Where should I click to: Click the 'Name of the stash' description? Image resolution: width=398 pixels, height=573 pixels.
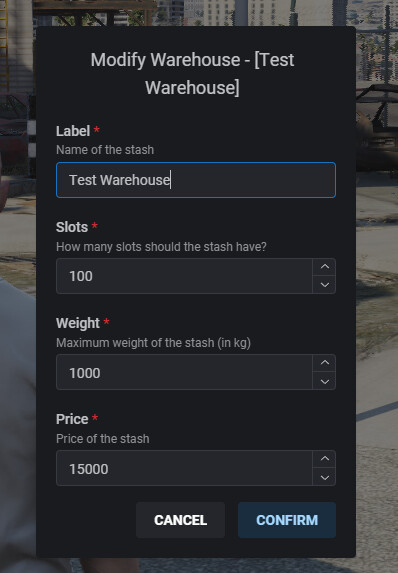click(x=105, y=150)
